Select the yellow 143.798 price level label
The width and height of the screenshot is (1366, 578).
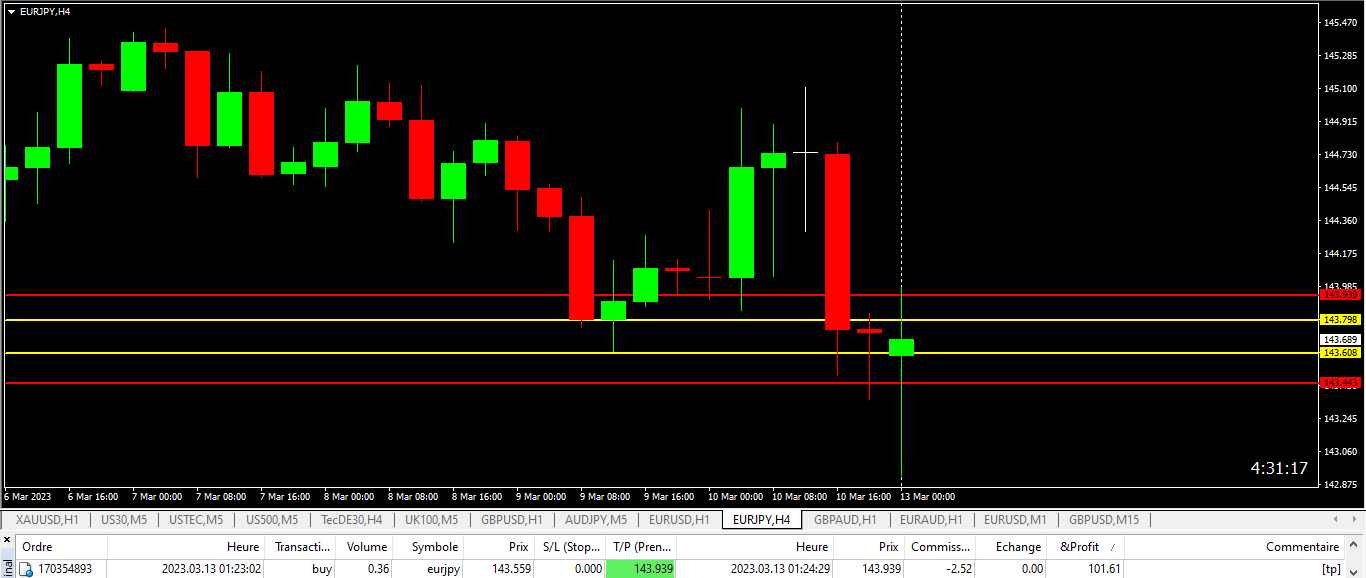[x=1340, y=320]
